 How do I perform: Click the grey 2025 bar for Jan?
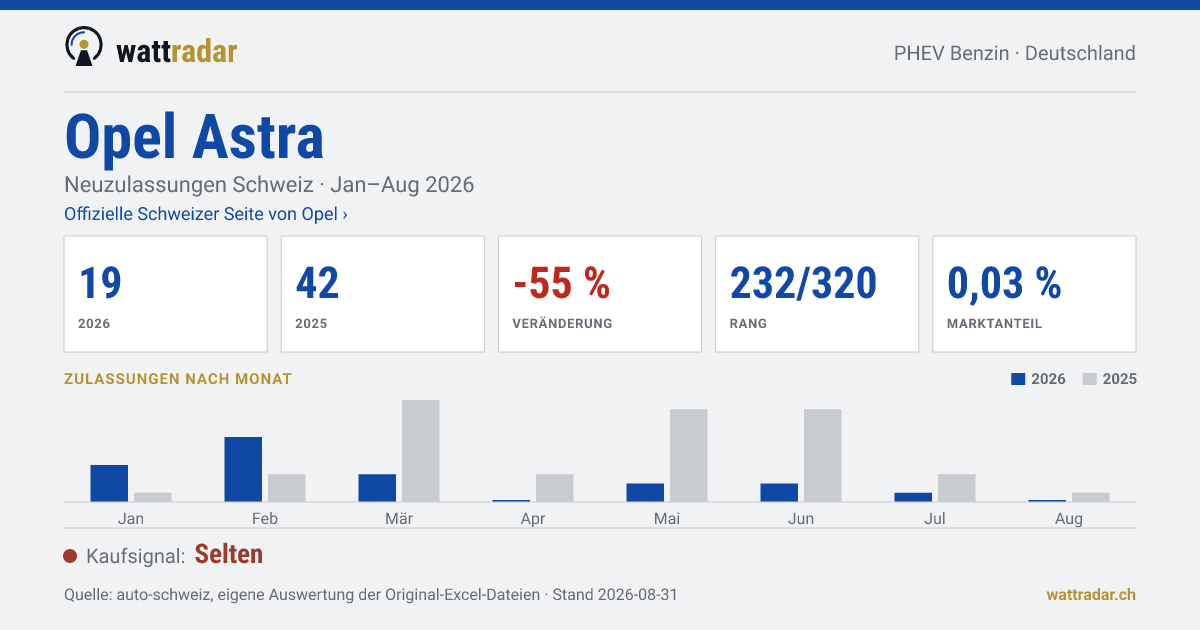pyautogui.click(x=153, y=497)
